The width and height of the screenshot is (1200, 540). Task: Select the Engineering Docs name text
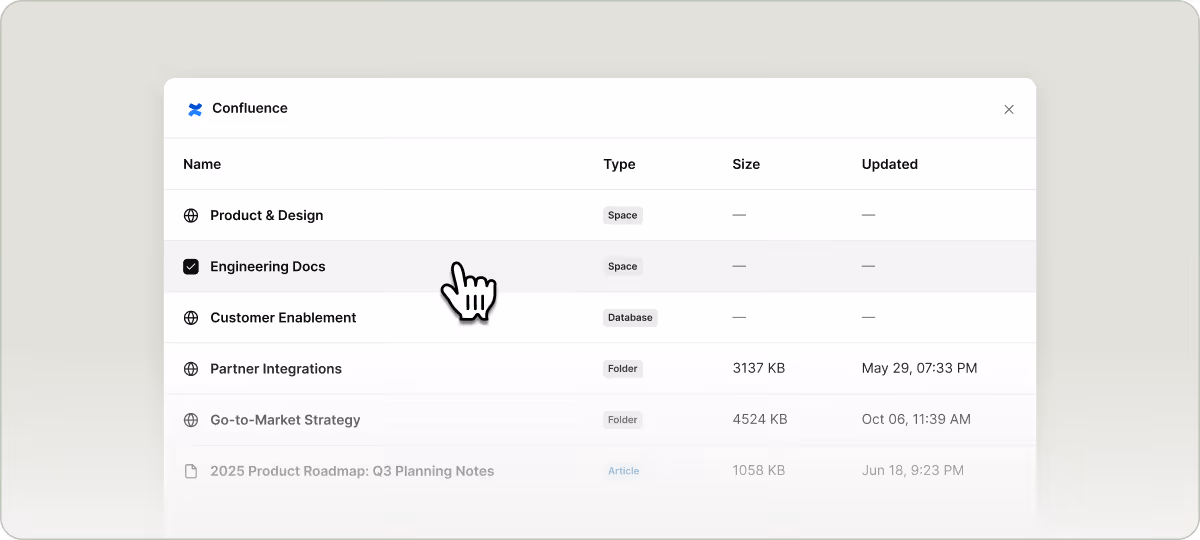267,266
